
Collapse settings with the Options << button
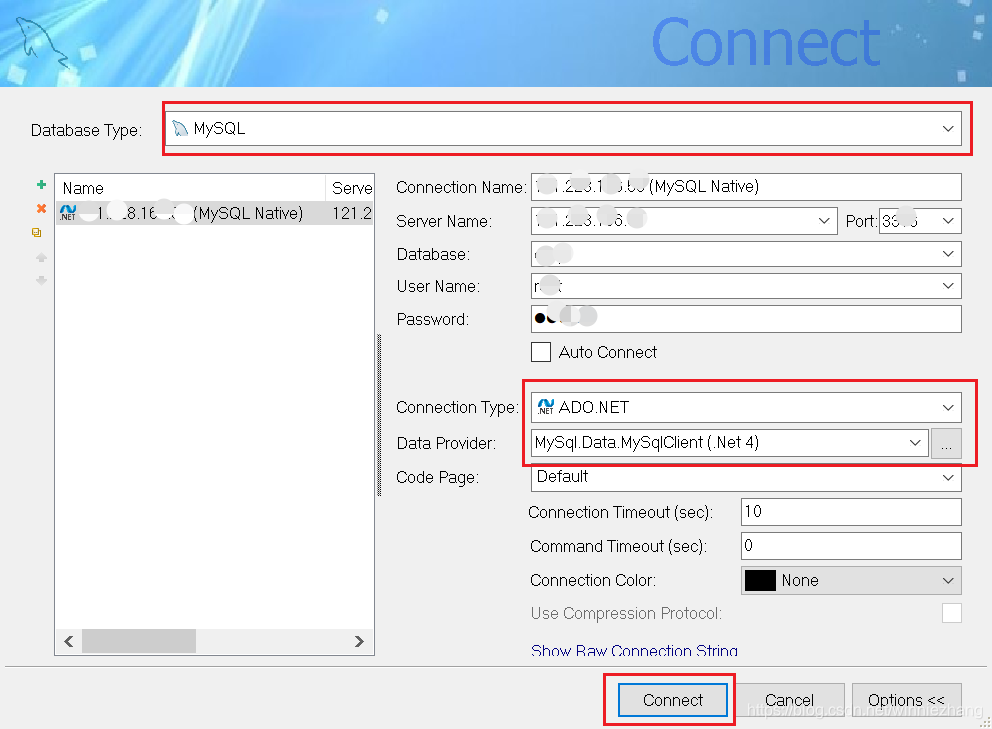tap(906, 700)
